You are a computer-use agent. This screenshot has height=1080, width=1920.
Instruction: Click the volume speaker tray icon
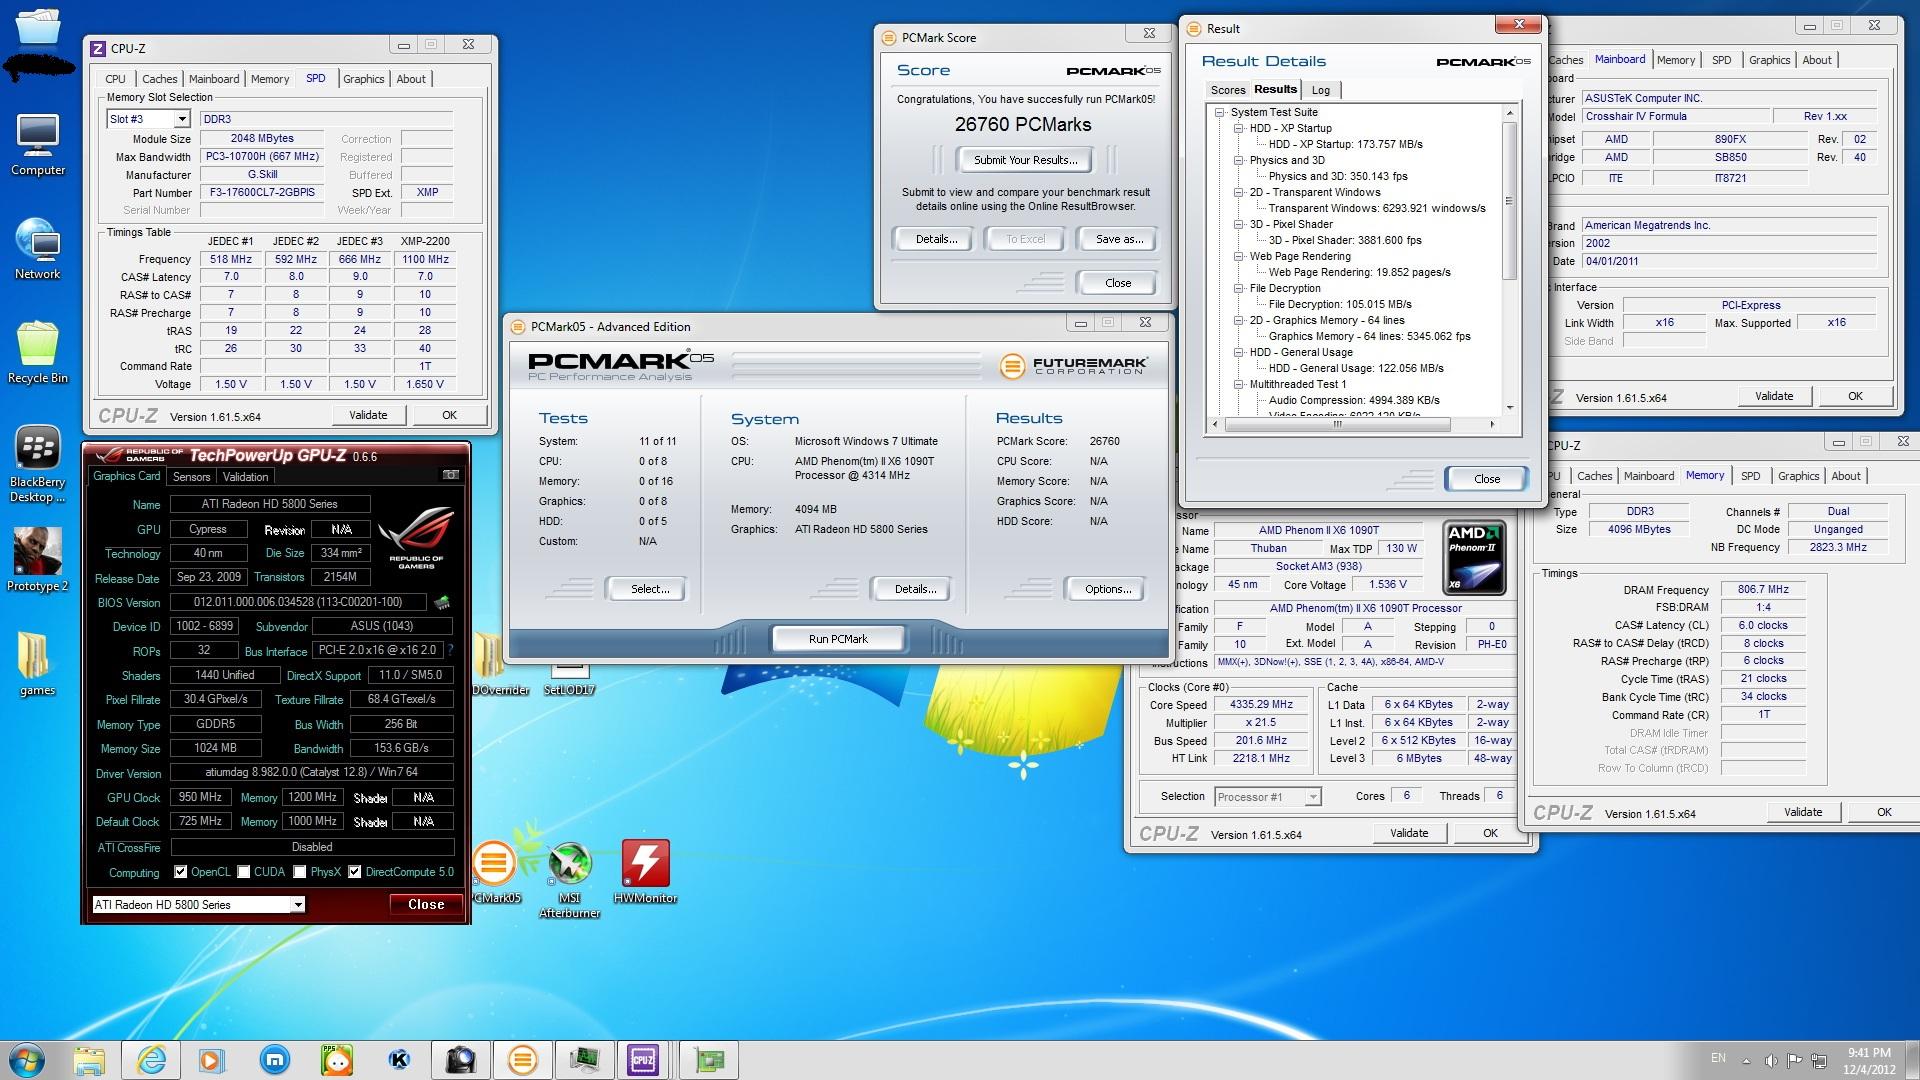(x=1770, y=1060)
